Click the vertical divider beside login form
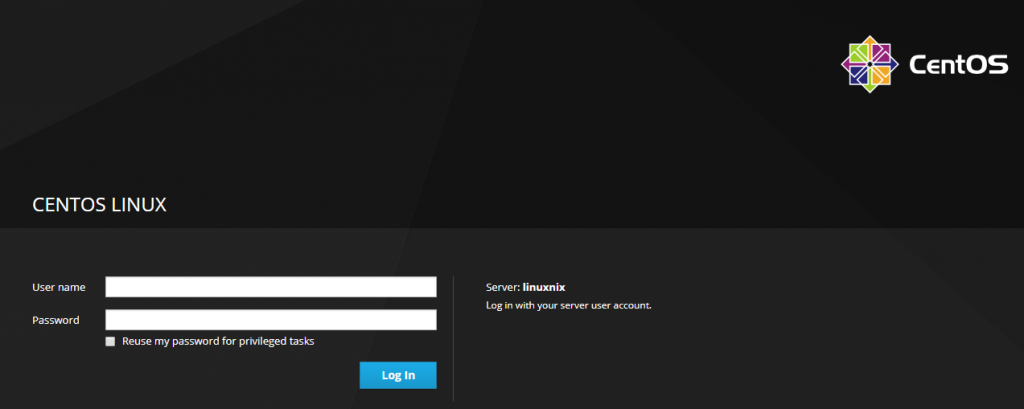Screen dimensions: 1024x409 pos(454,338)
